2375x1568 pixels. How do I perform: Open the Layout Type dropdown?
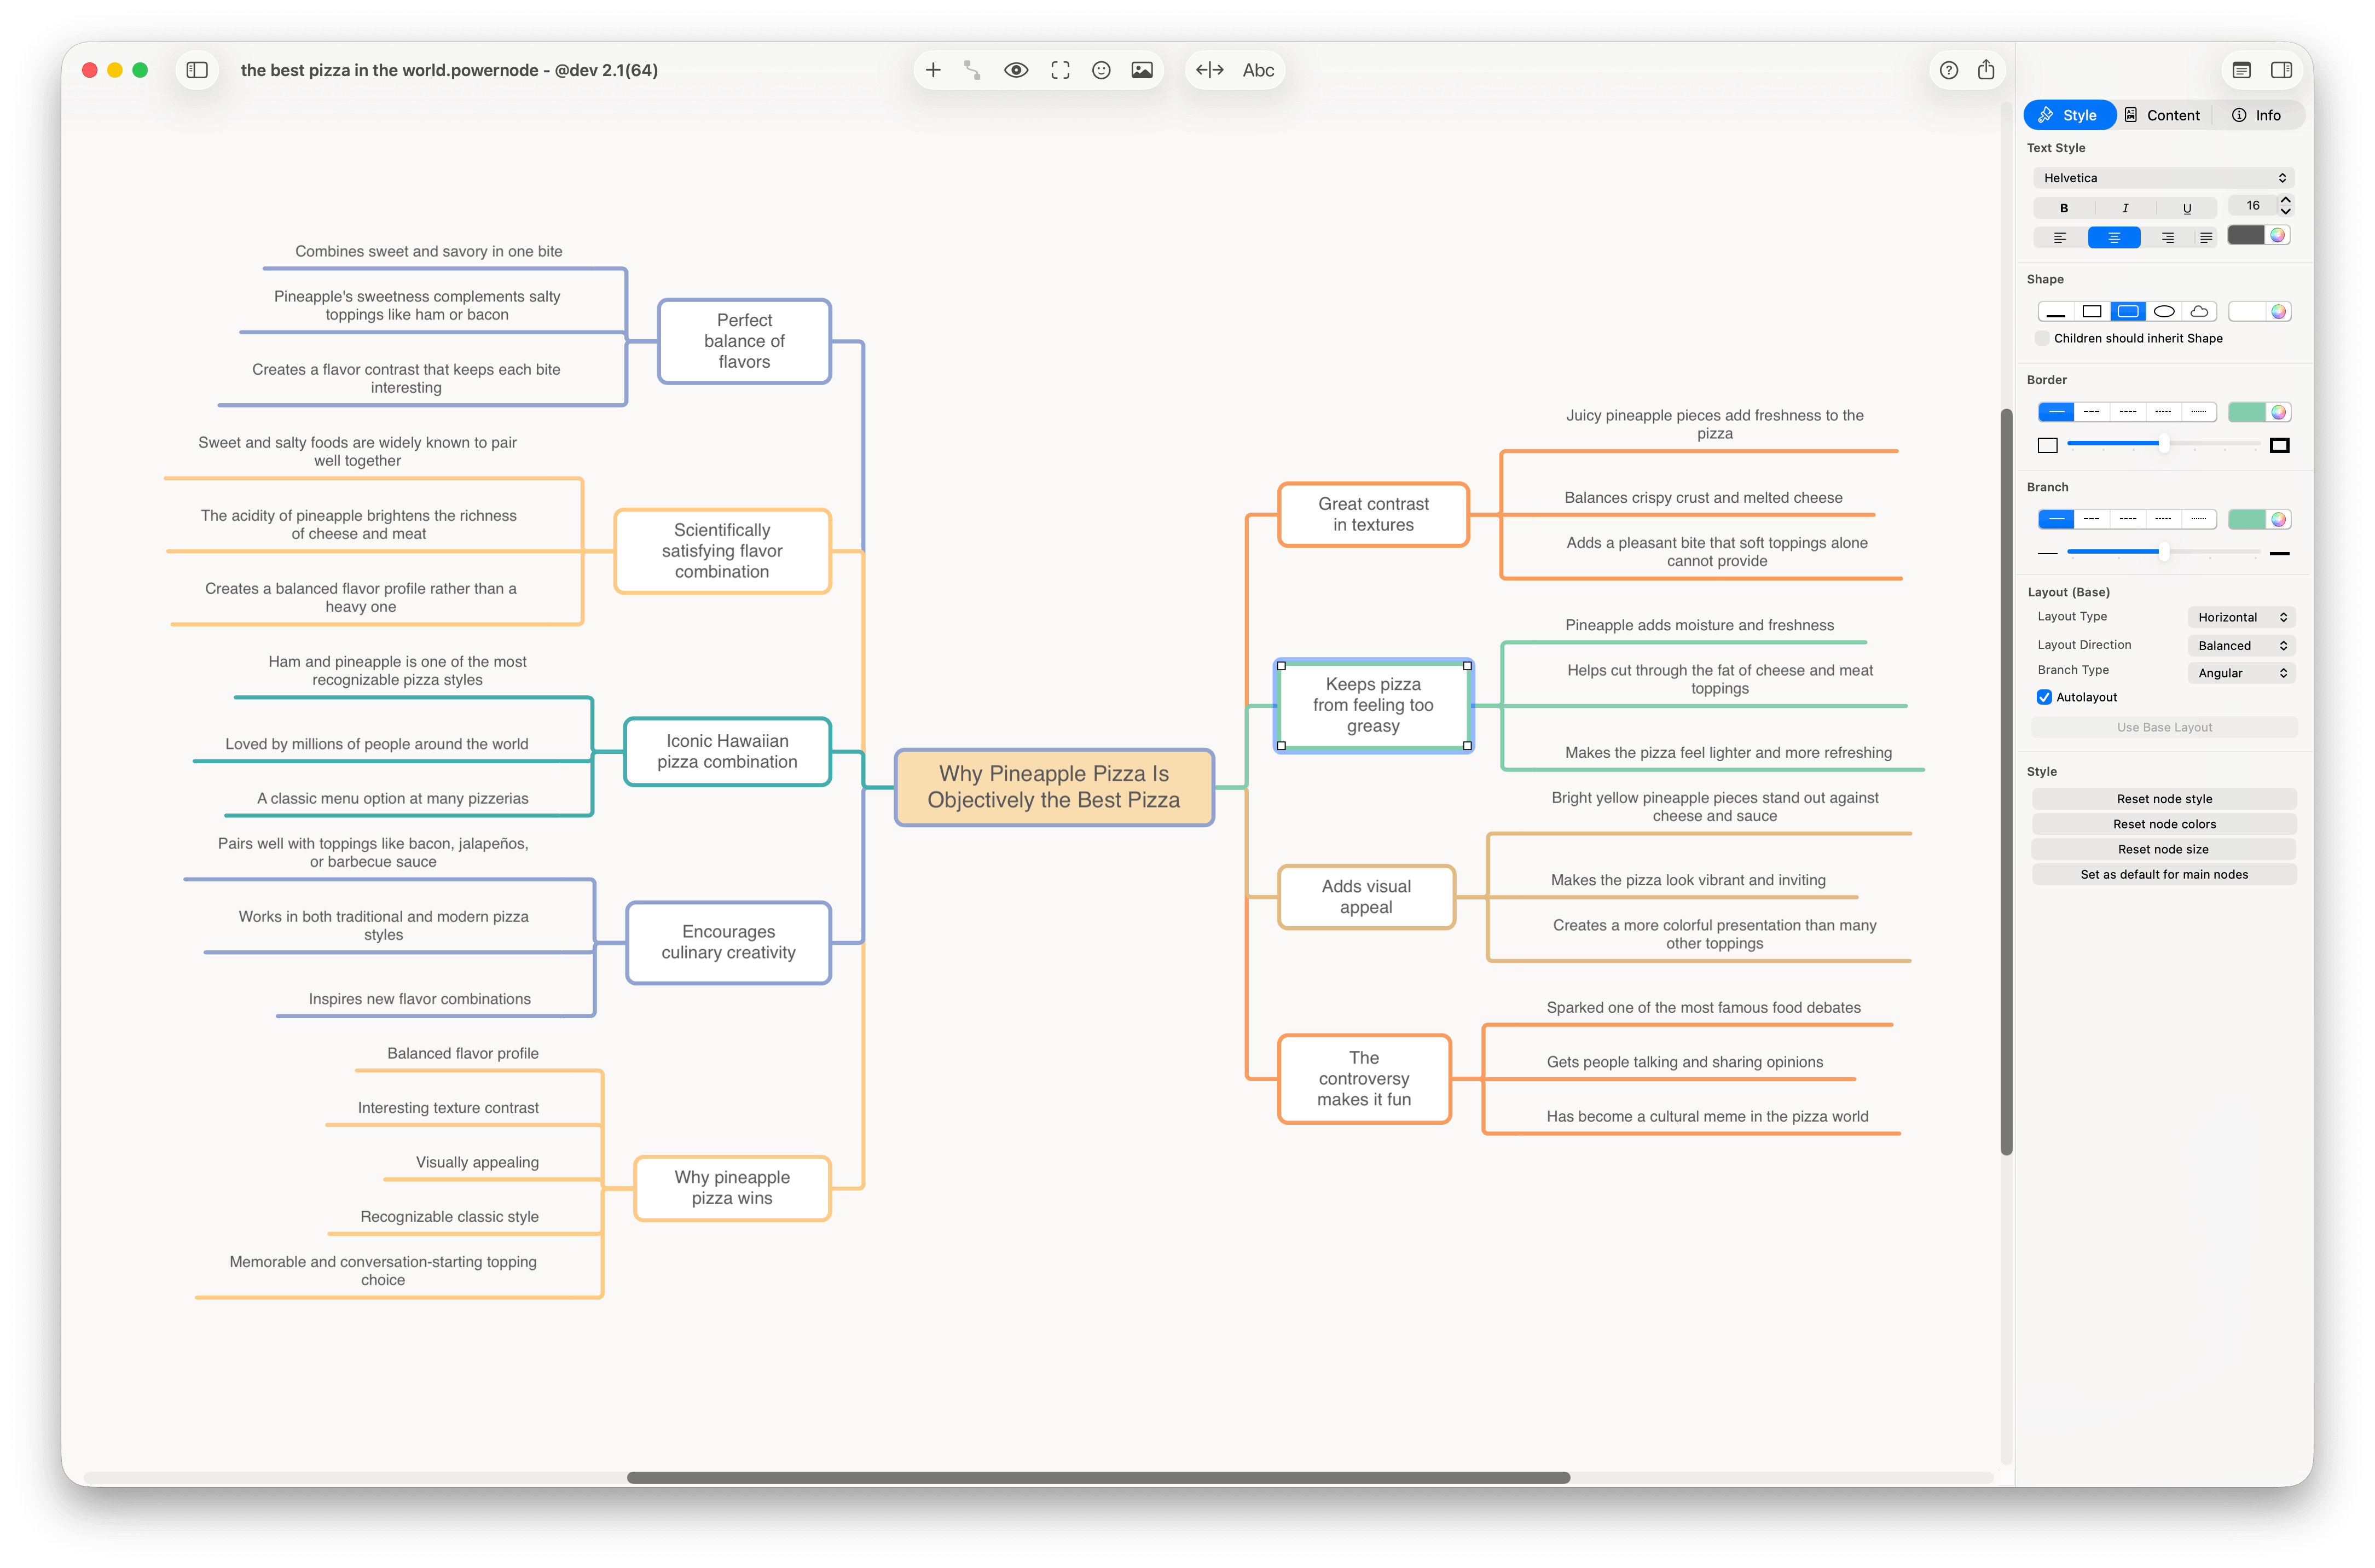2242,617
